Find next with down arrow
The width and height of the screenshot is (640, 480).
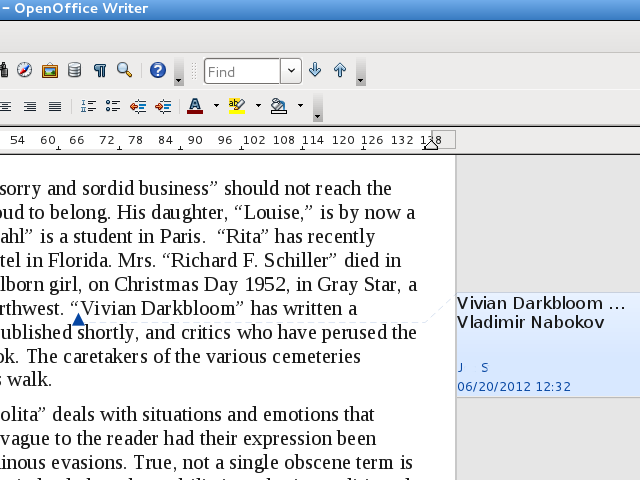click(x=315, y=70)
